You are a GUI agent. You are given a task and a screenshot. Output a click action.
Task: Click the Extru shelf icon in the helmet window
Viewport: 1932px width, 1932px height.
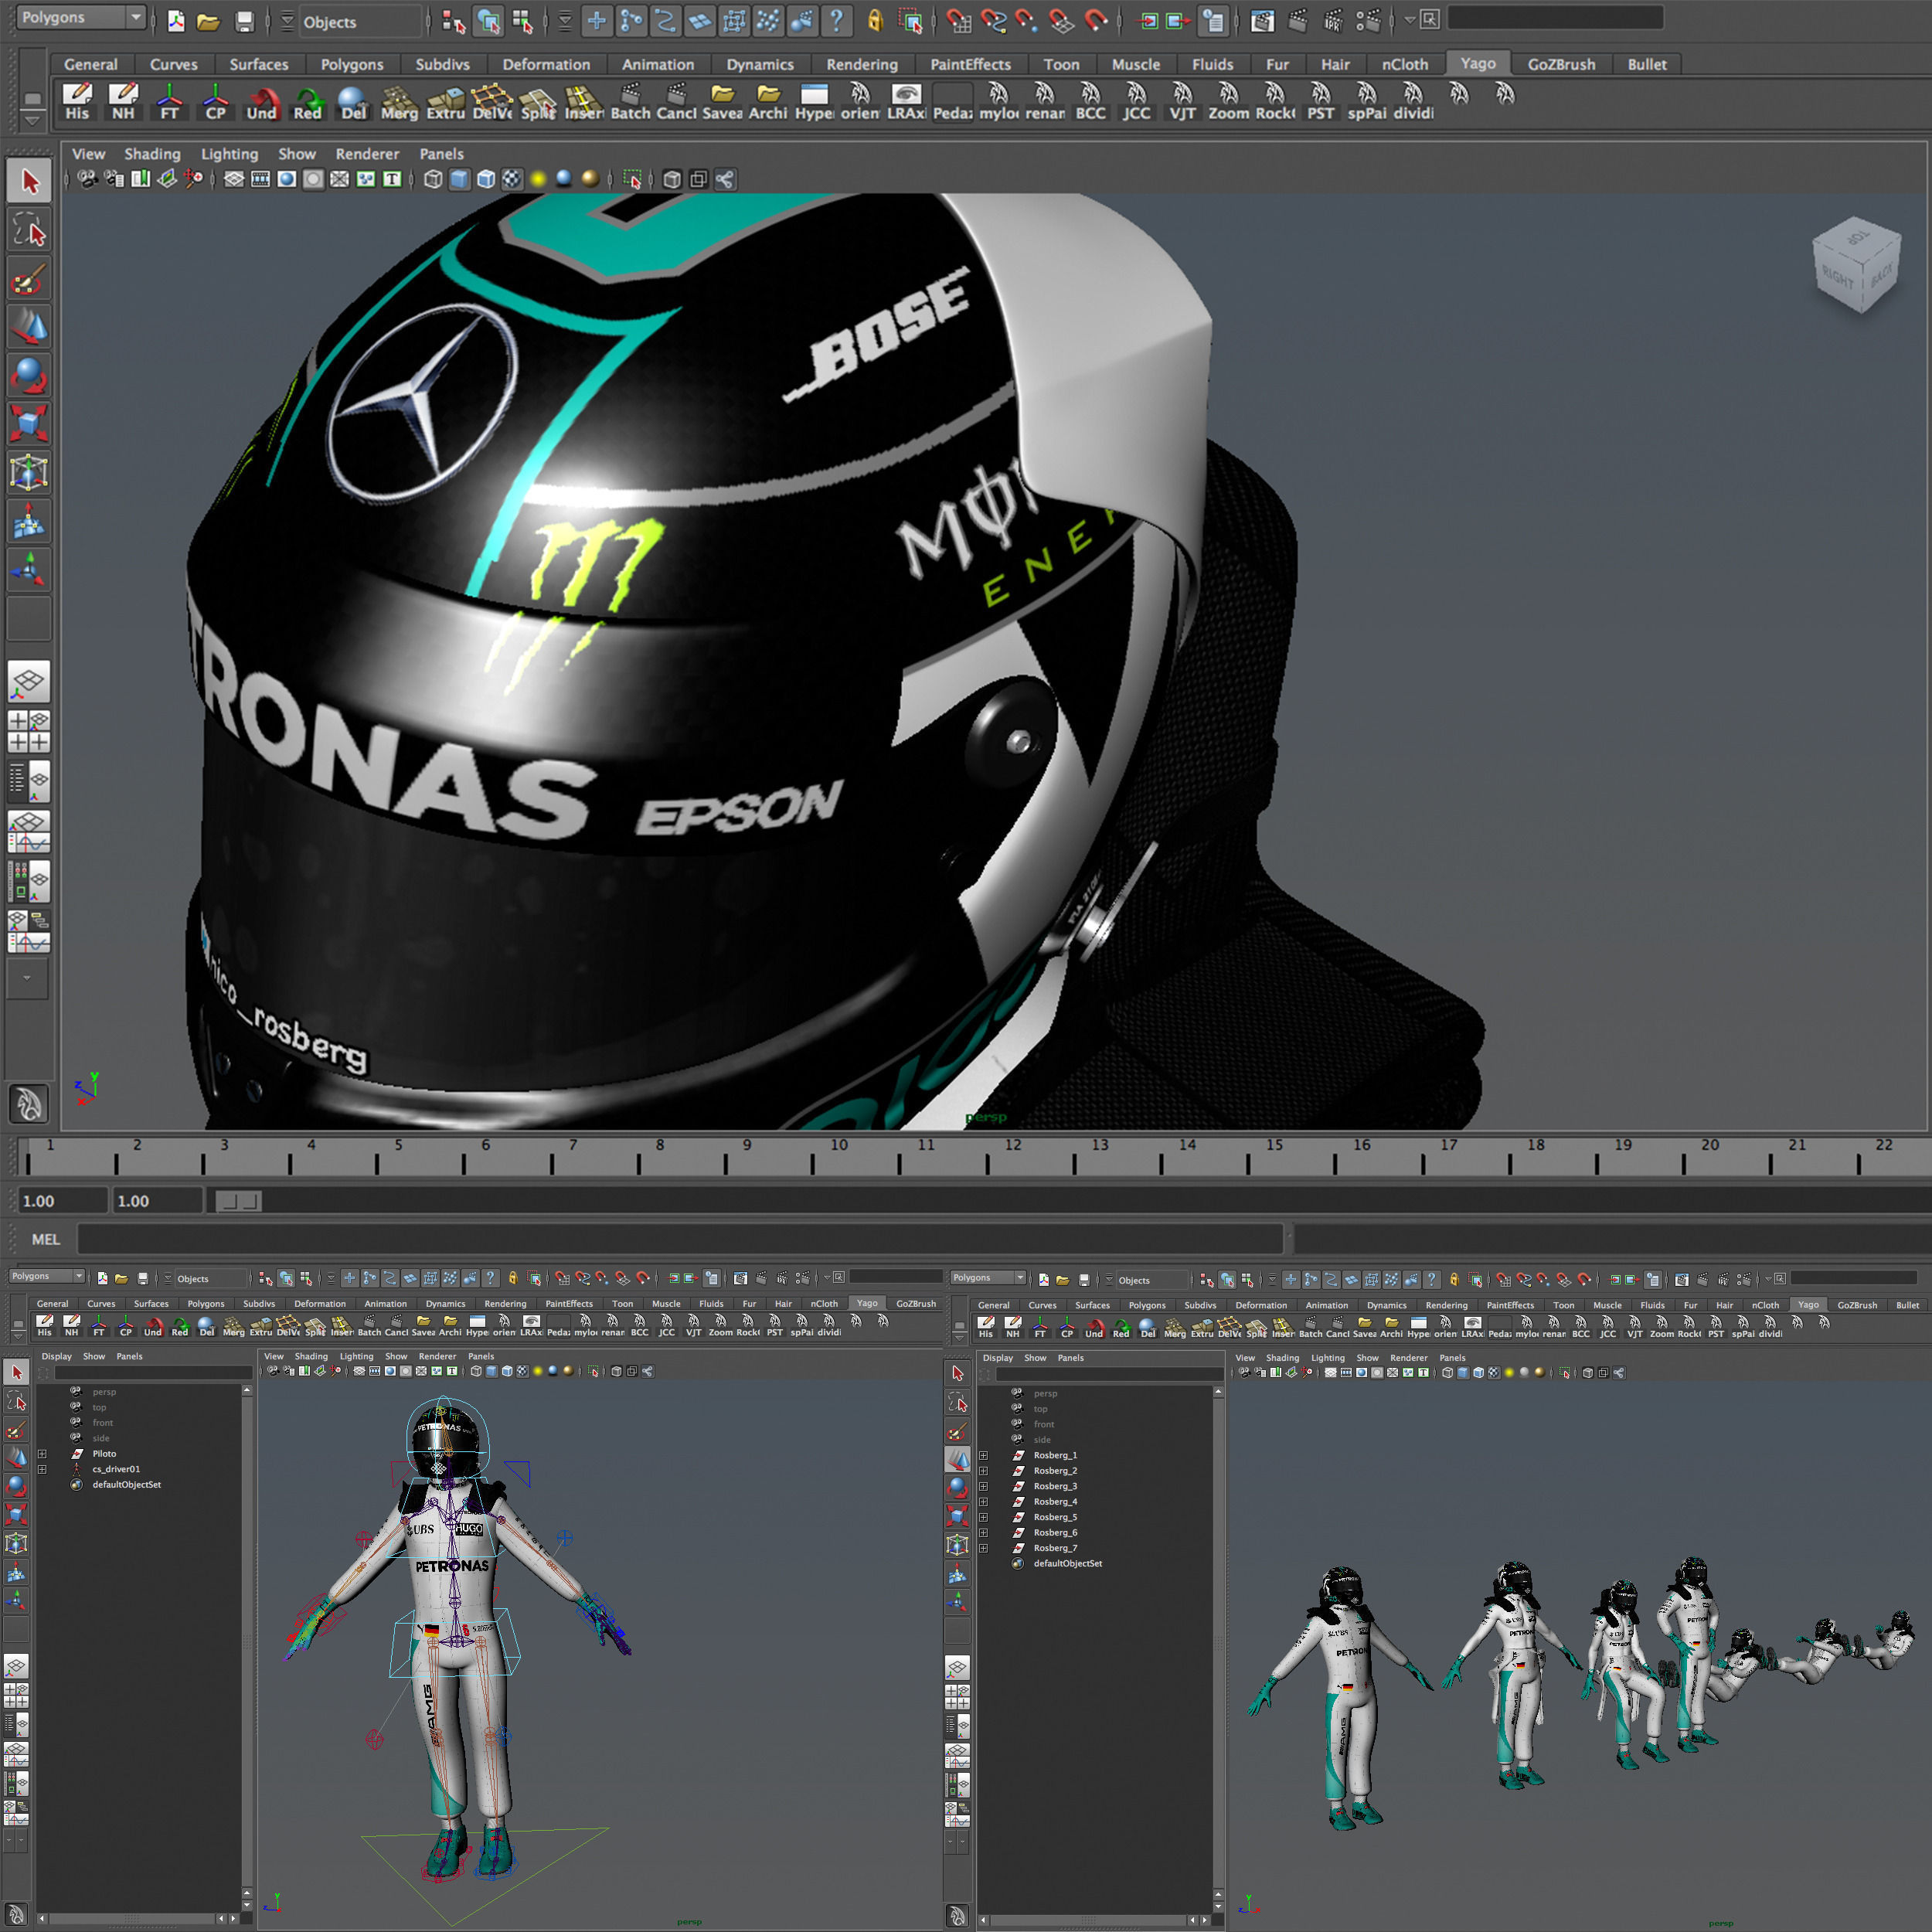point(445,102)
